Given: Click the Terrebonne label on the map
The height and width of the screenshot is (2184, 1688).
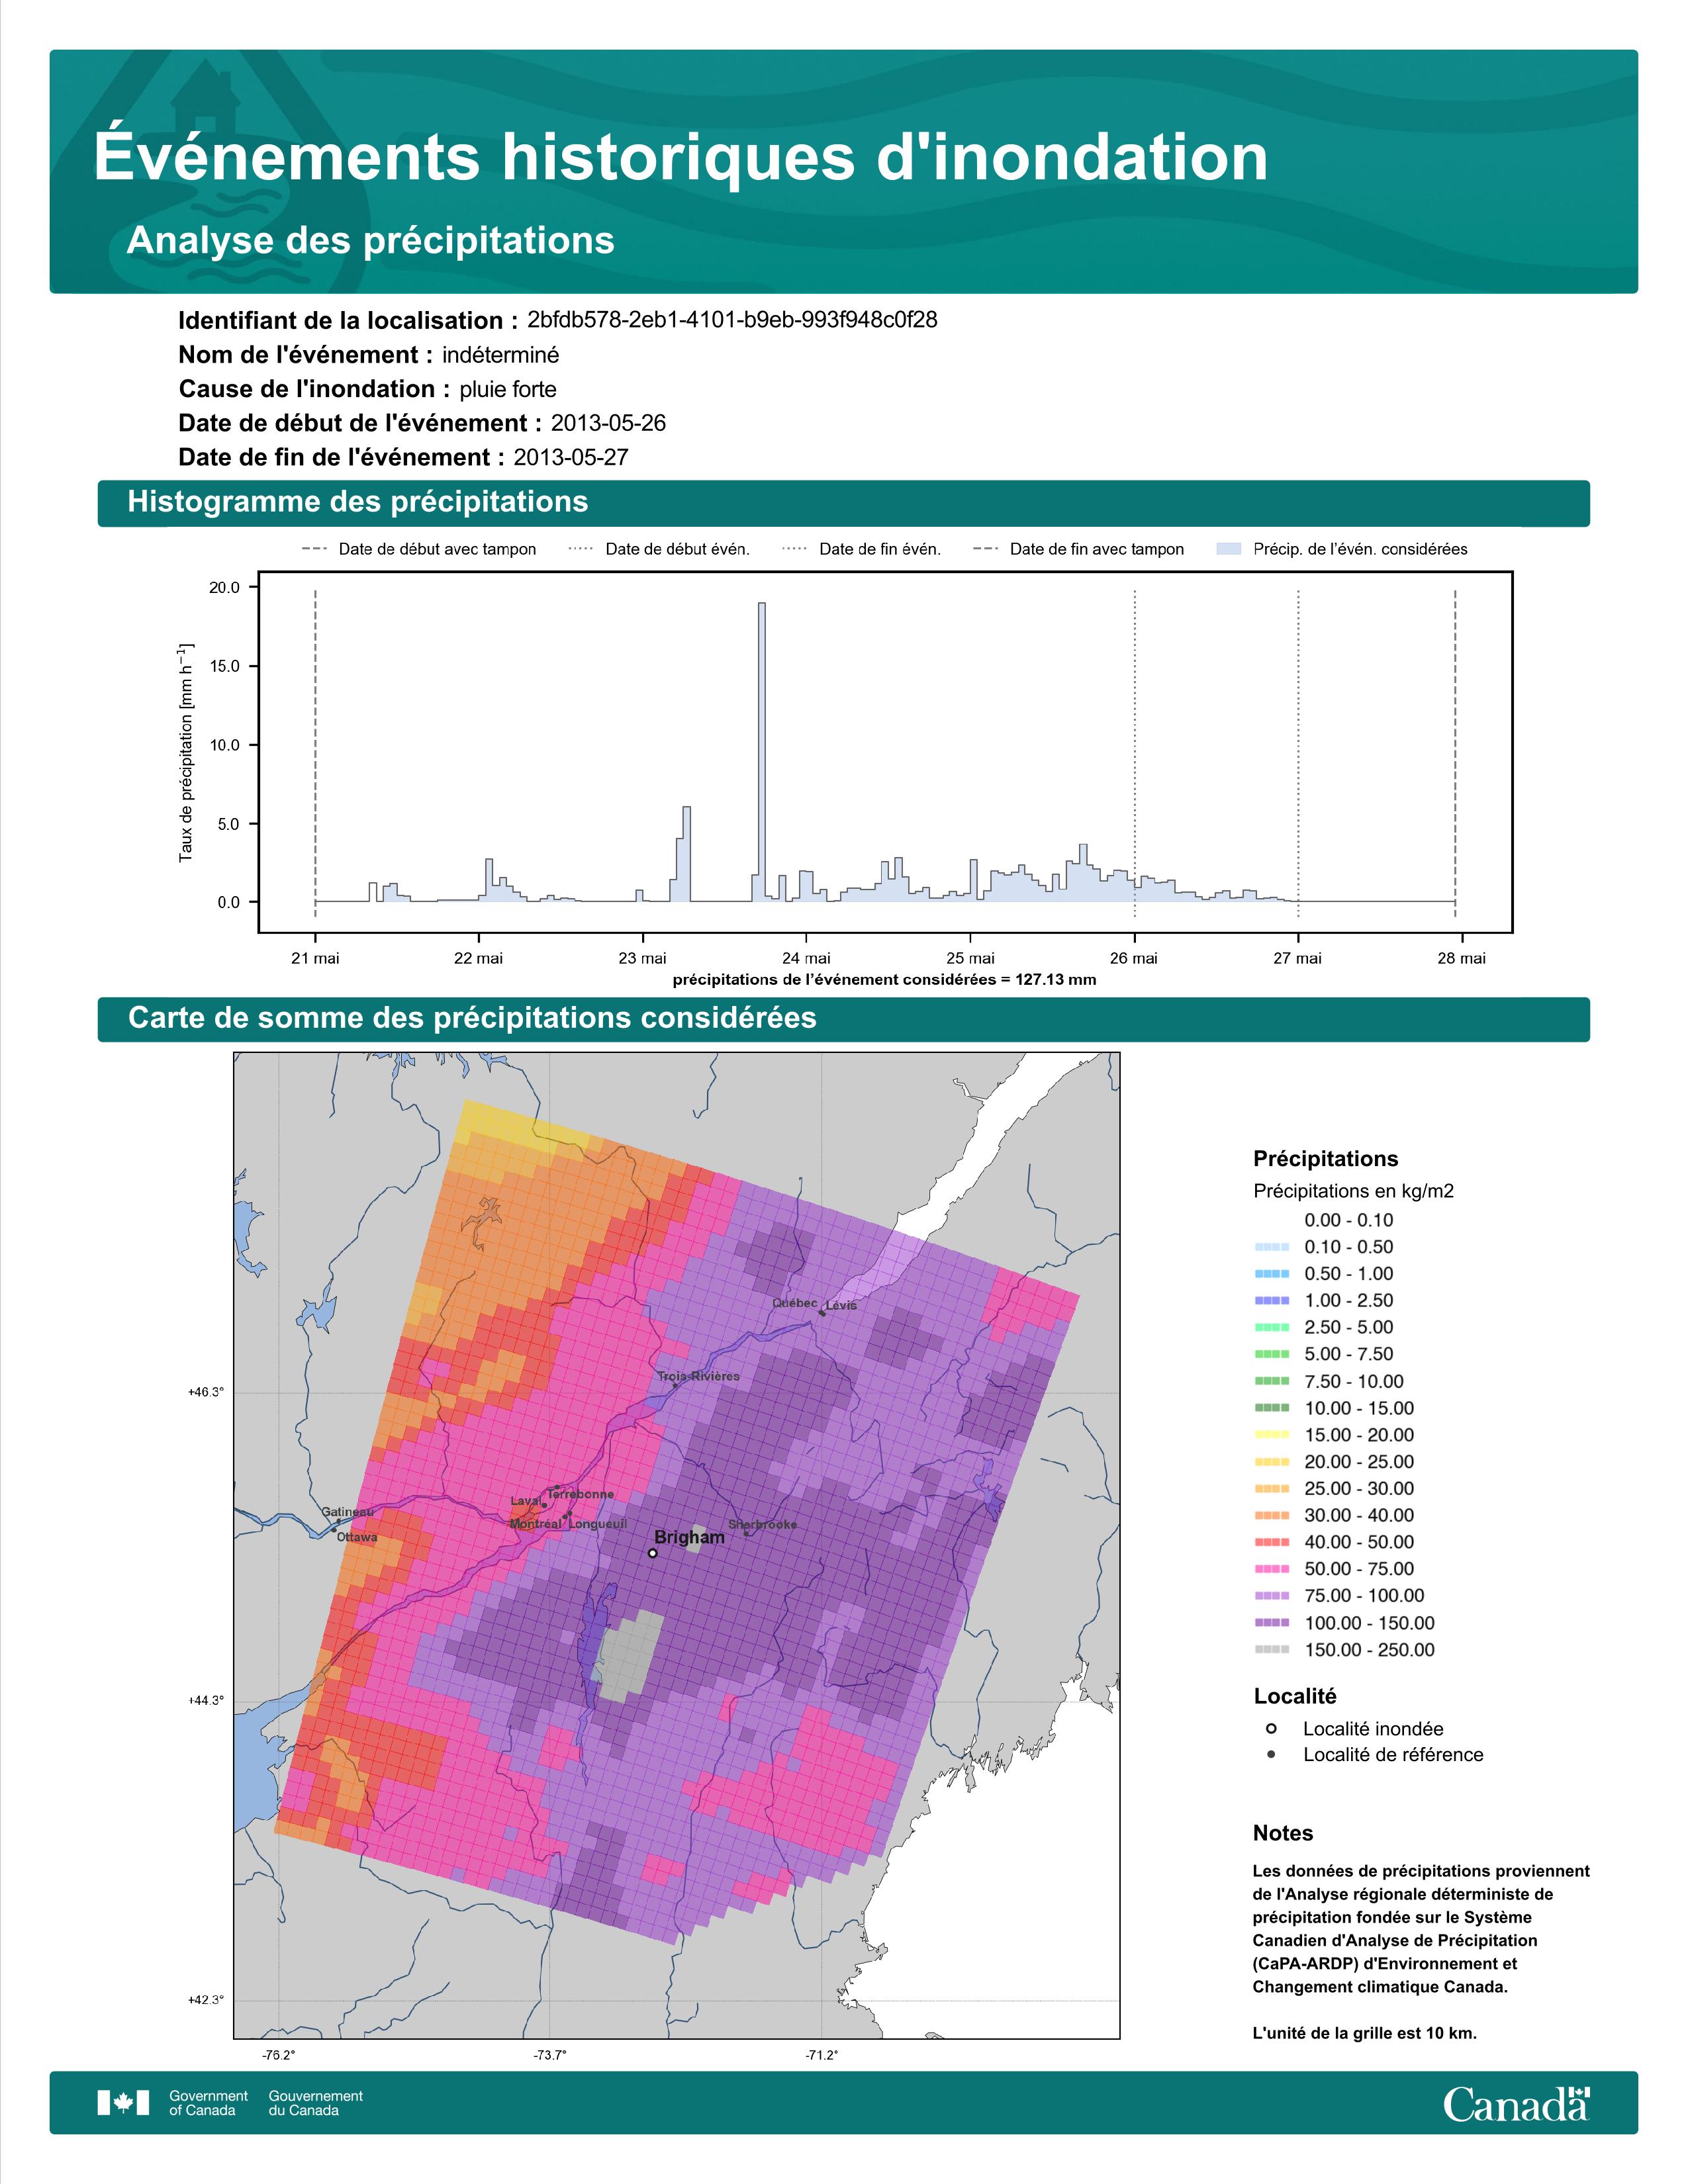Looking at the screenshot, I should tap(580, 1494).
